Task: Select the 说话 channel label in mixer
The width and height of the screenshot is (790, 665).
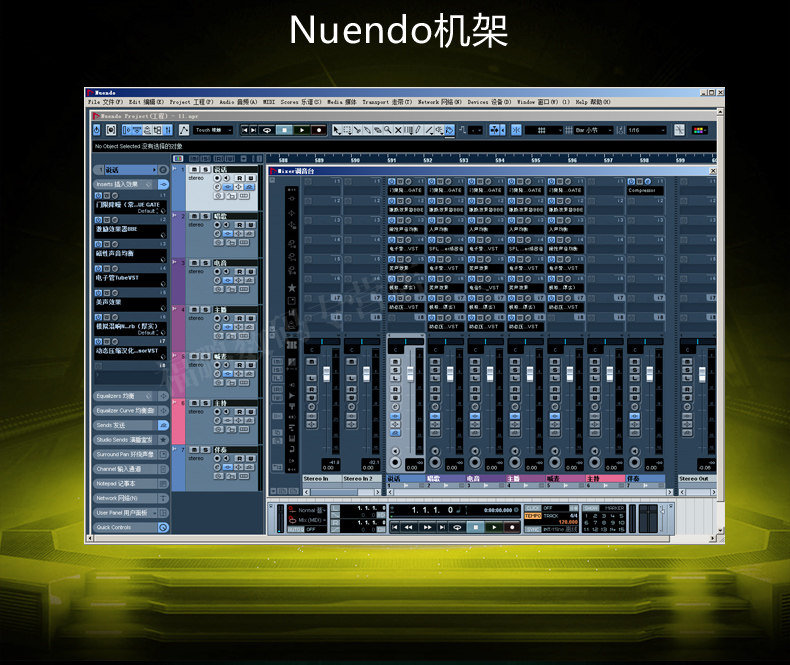Action: [x=406, y=479]
